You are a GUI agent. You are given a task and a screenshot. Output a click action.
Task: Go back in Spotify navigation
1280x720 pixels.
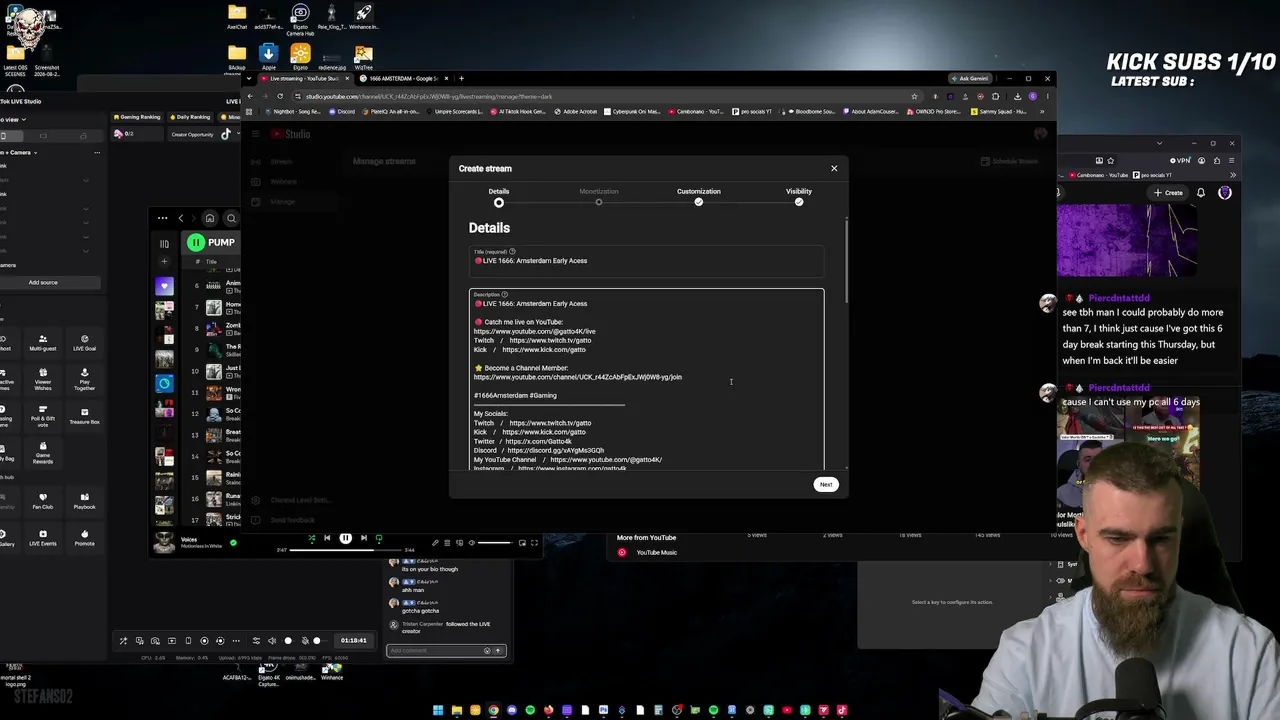click(x=181, y=218)
